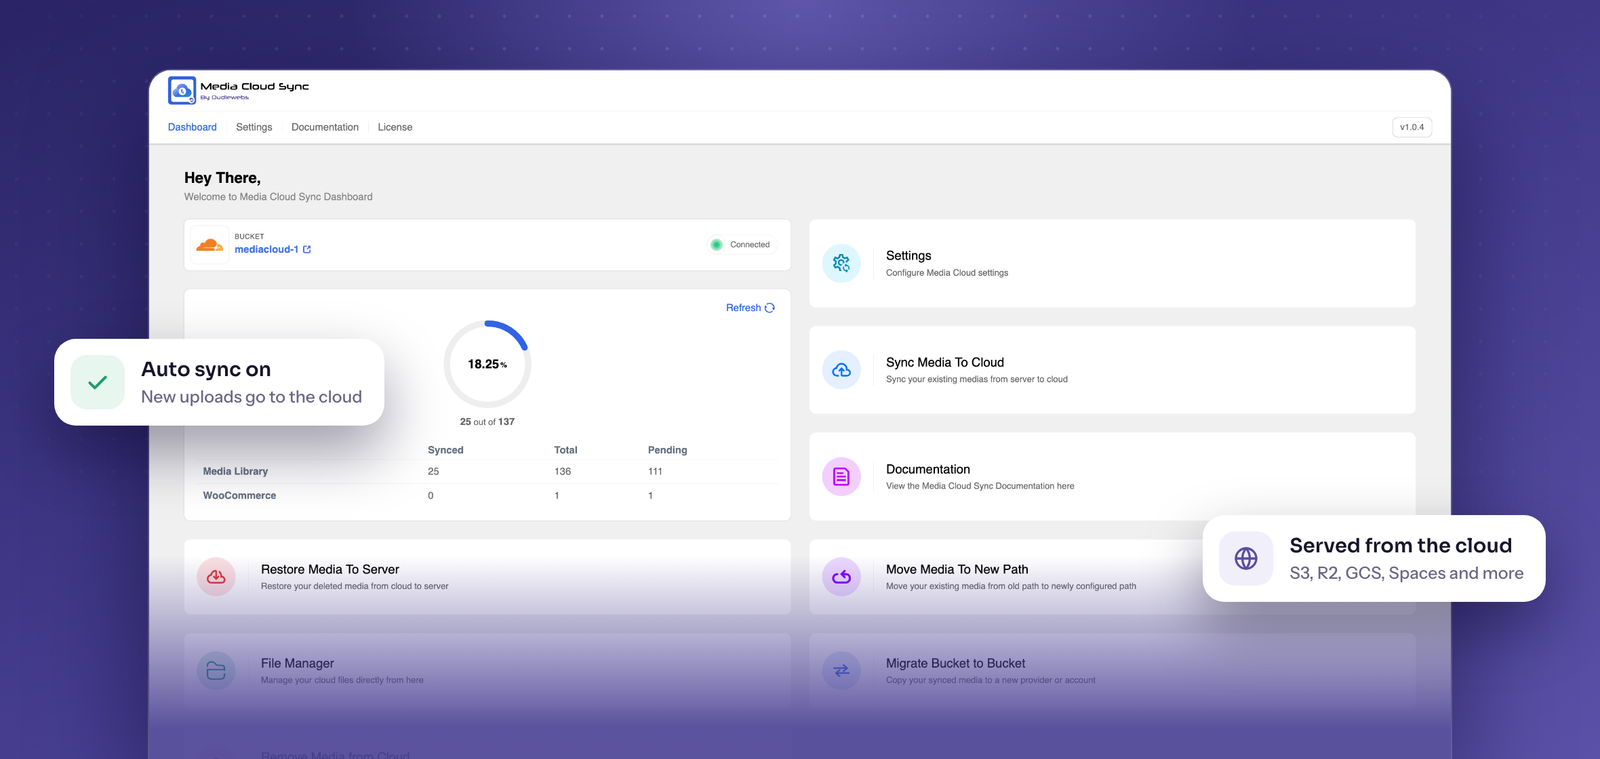Click the cloud upload icon for Sync Media
Image resolution: width=1600 pixels, height=759 pixels.
[x=841, y=370]
